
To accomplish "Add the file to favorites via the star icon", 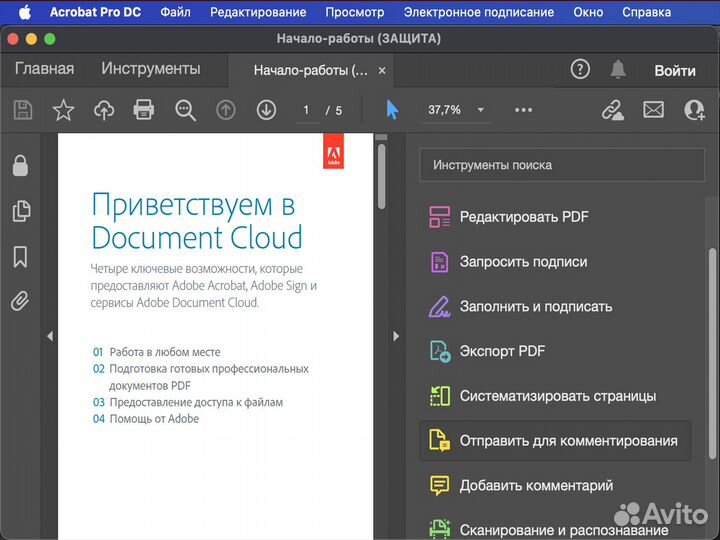I will (63, 110).
